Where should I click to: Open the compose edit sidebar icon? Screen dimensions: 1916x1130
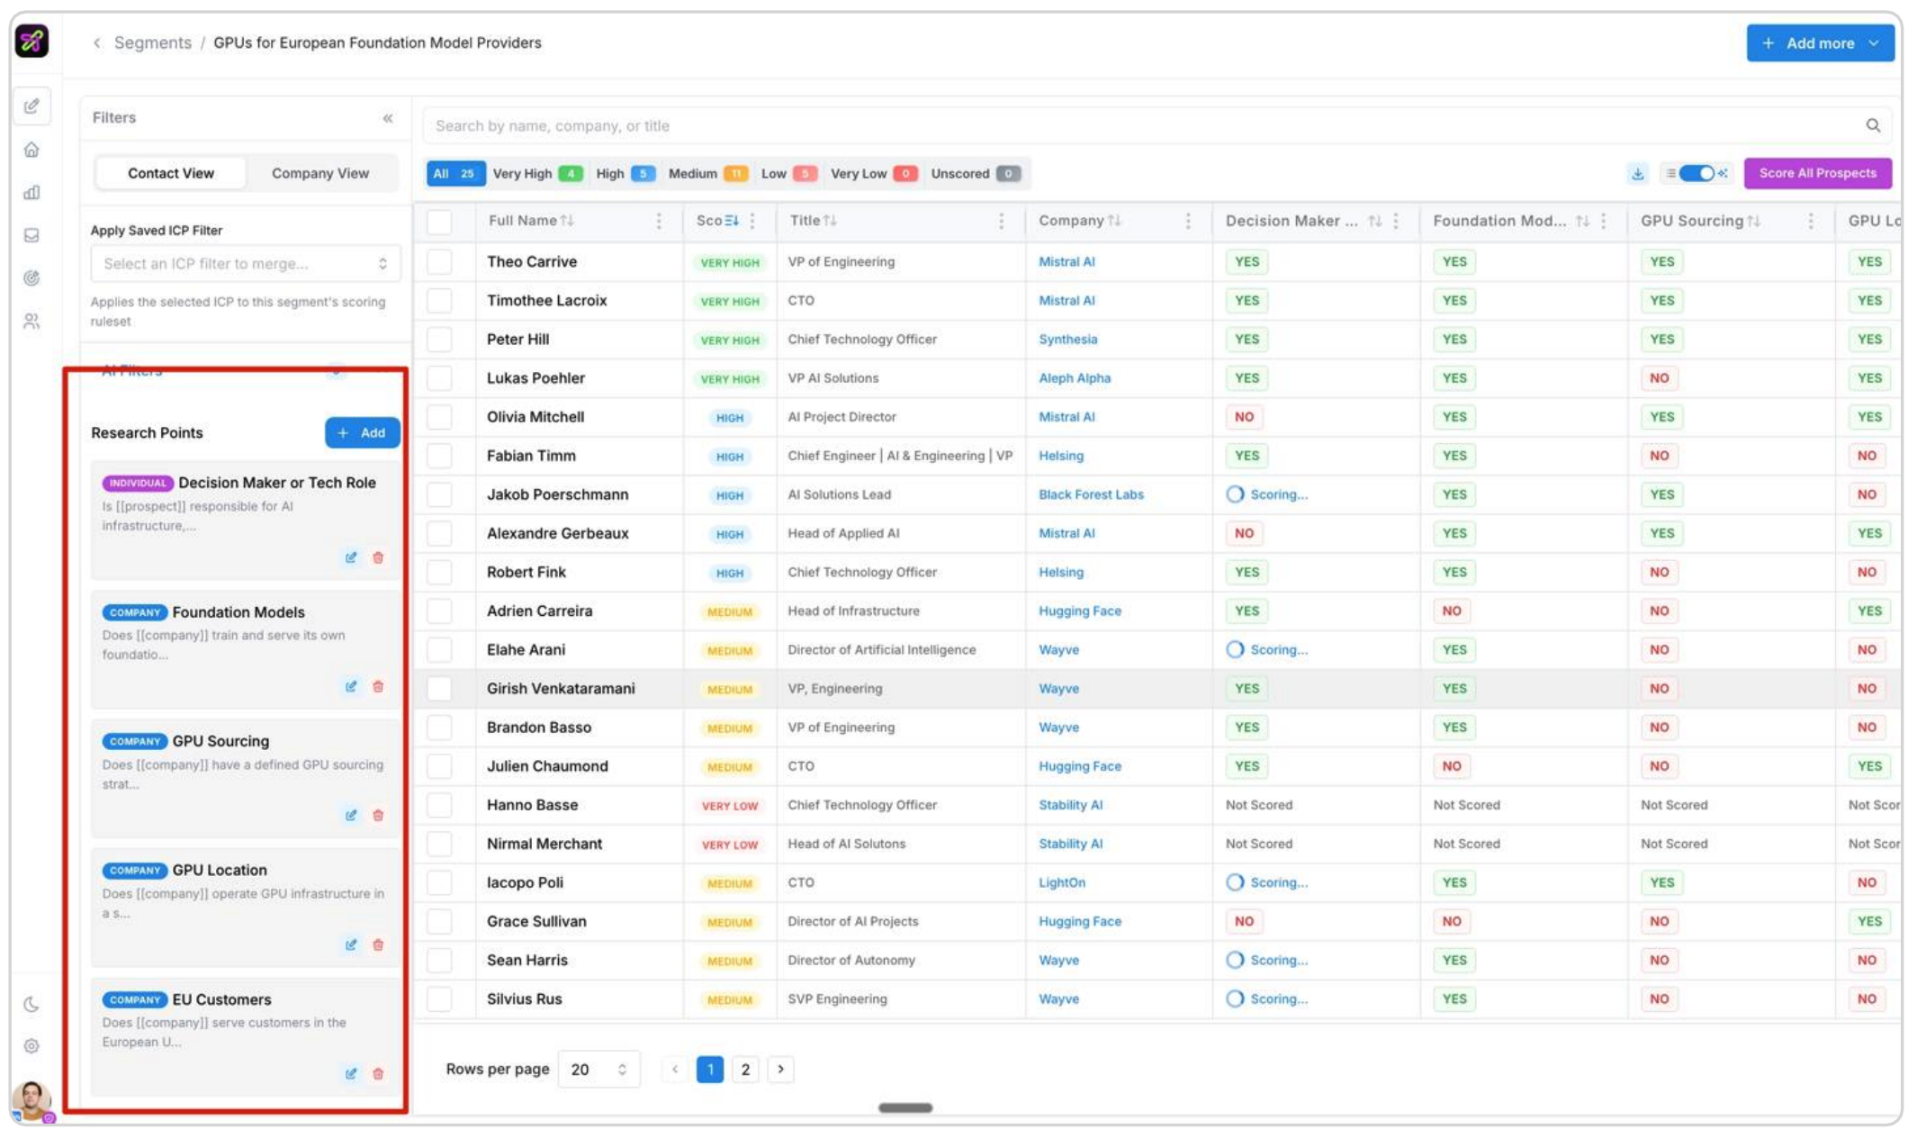coord(32,106)
